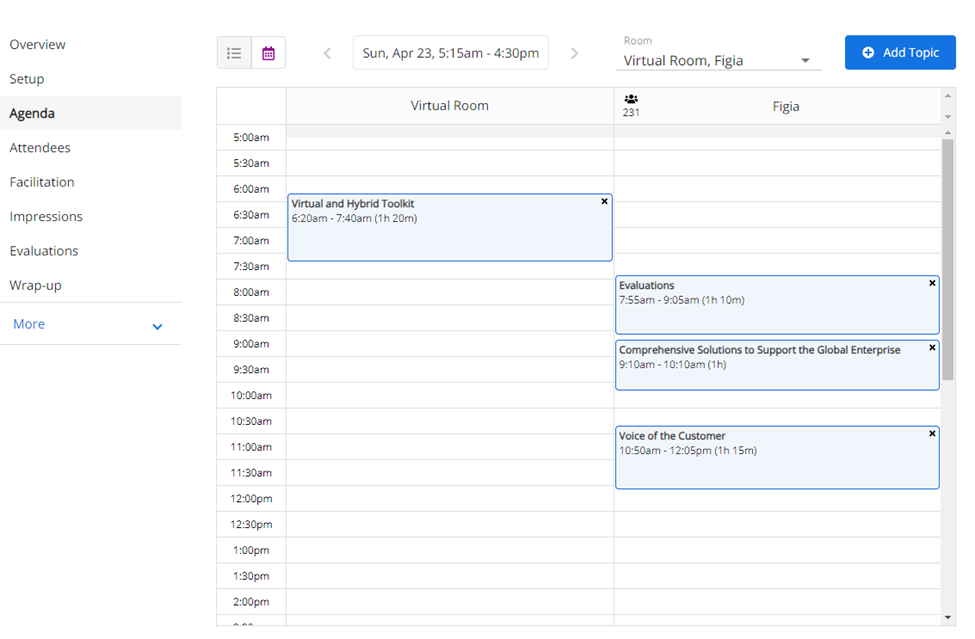Open Wrap-up in the sidebar
Image resolution: width=975 pixels, height=639 pixels.
[x=35, y=285]
